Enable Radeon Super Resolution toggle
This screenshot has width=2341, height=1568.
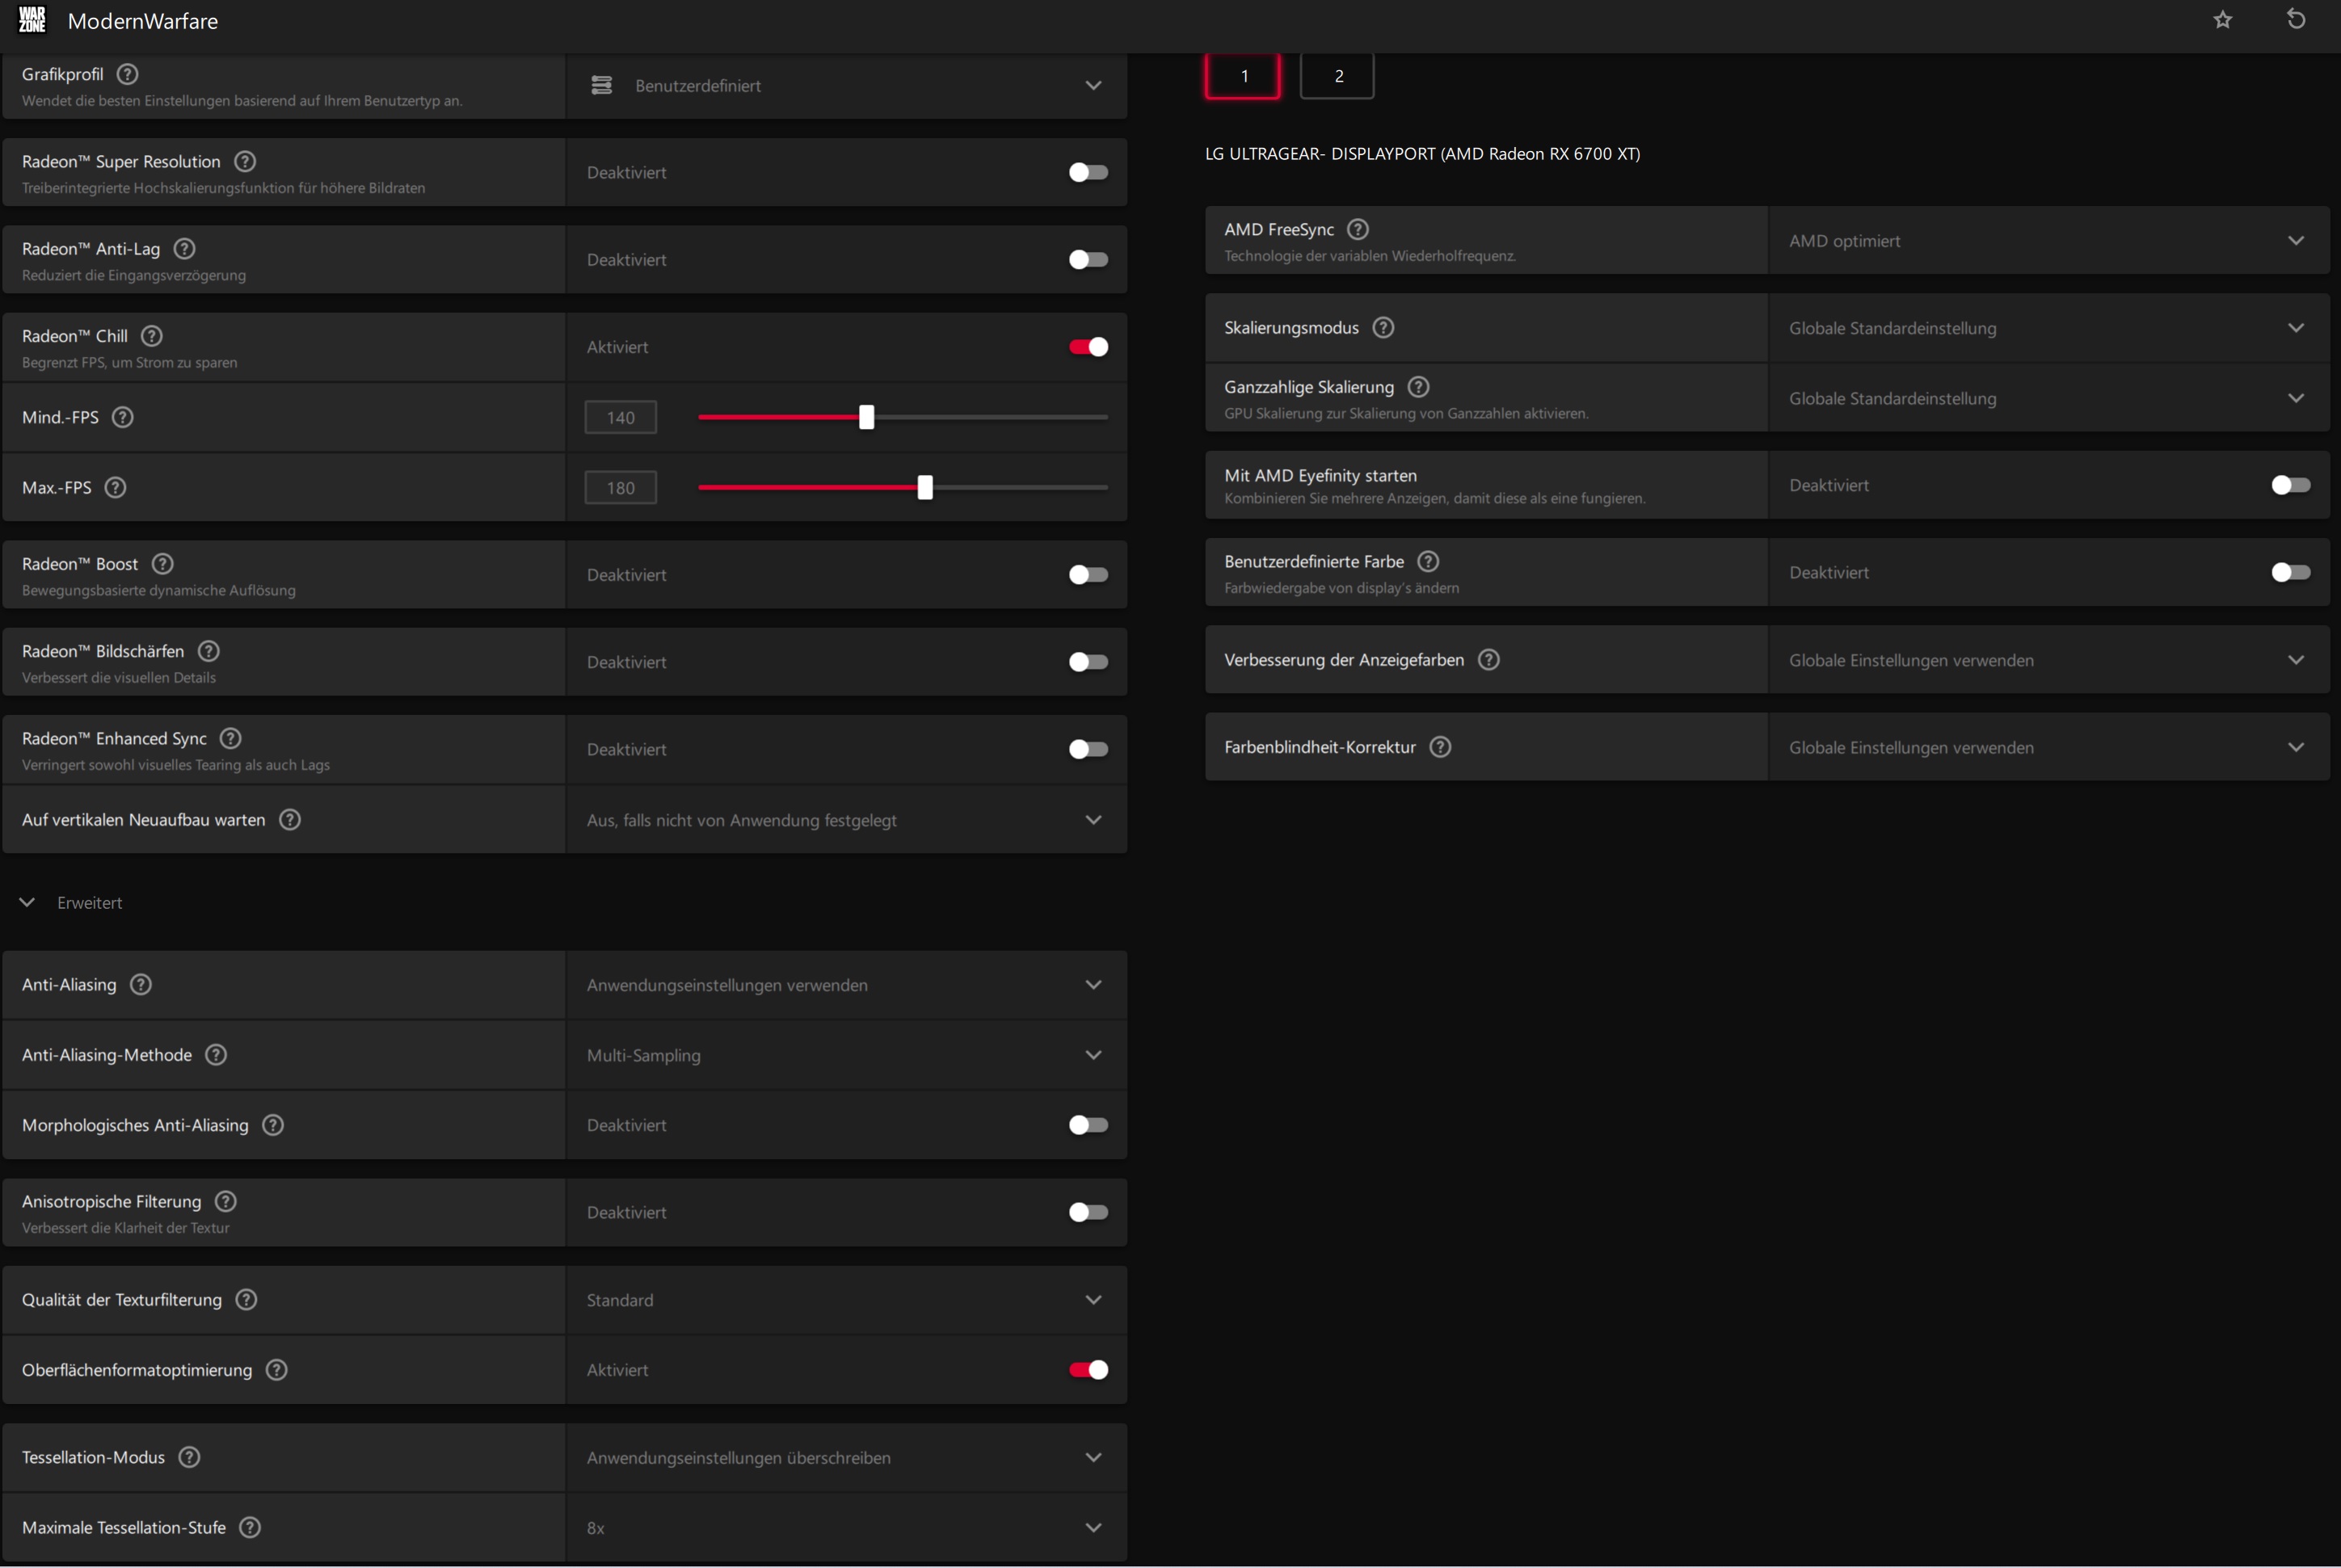point(1088,173)
